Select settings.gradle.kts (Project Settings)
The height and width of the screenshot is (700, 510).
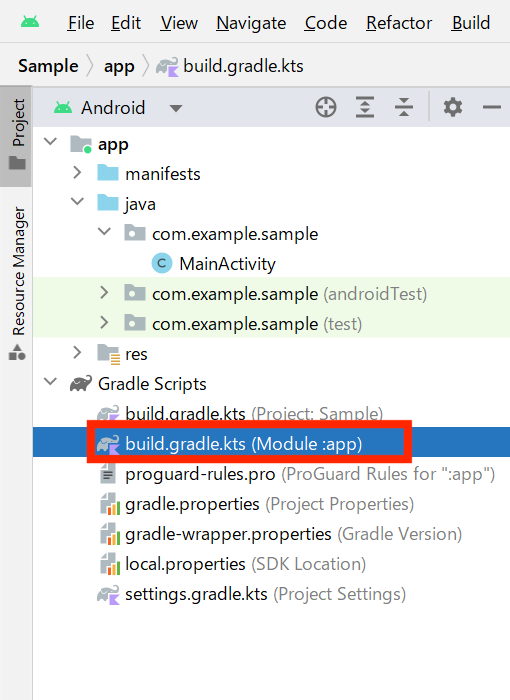(265, 595)
